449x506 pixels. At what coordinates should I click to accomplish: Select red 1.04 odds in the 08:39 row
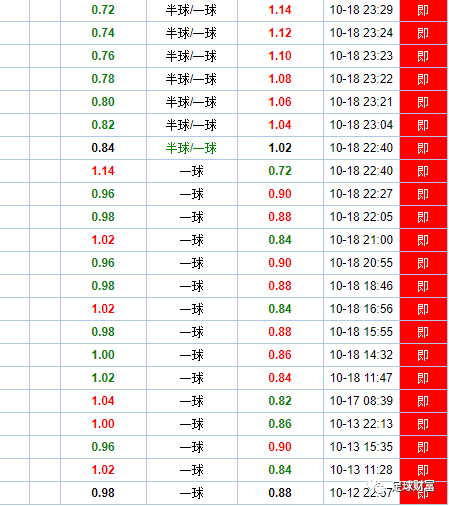(x=103, y=401)
